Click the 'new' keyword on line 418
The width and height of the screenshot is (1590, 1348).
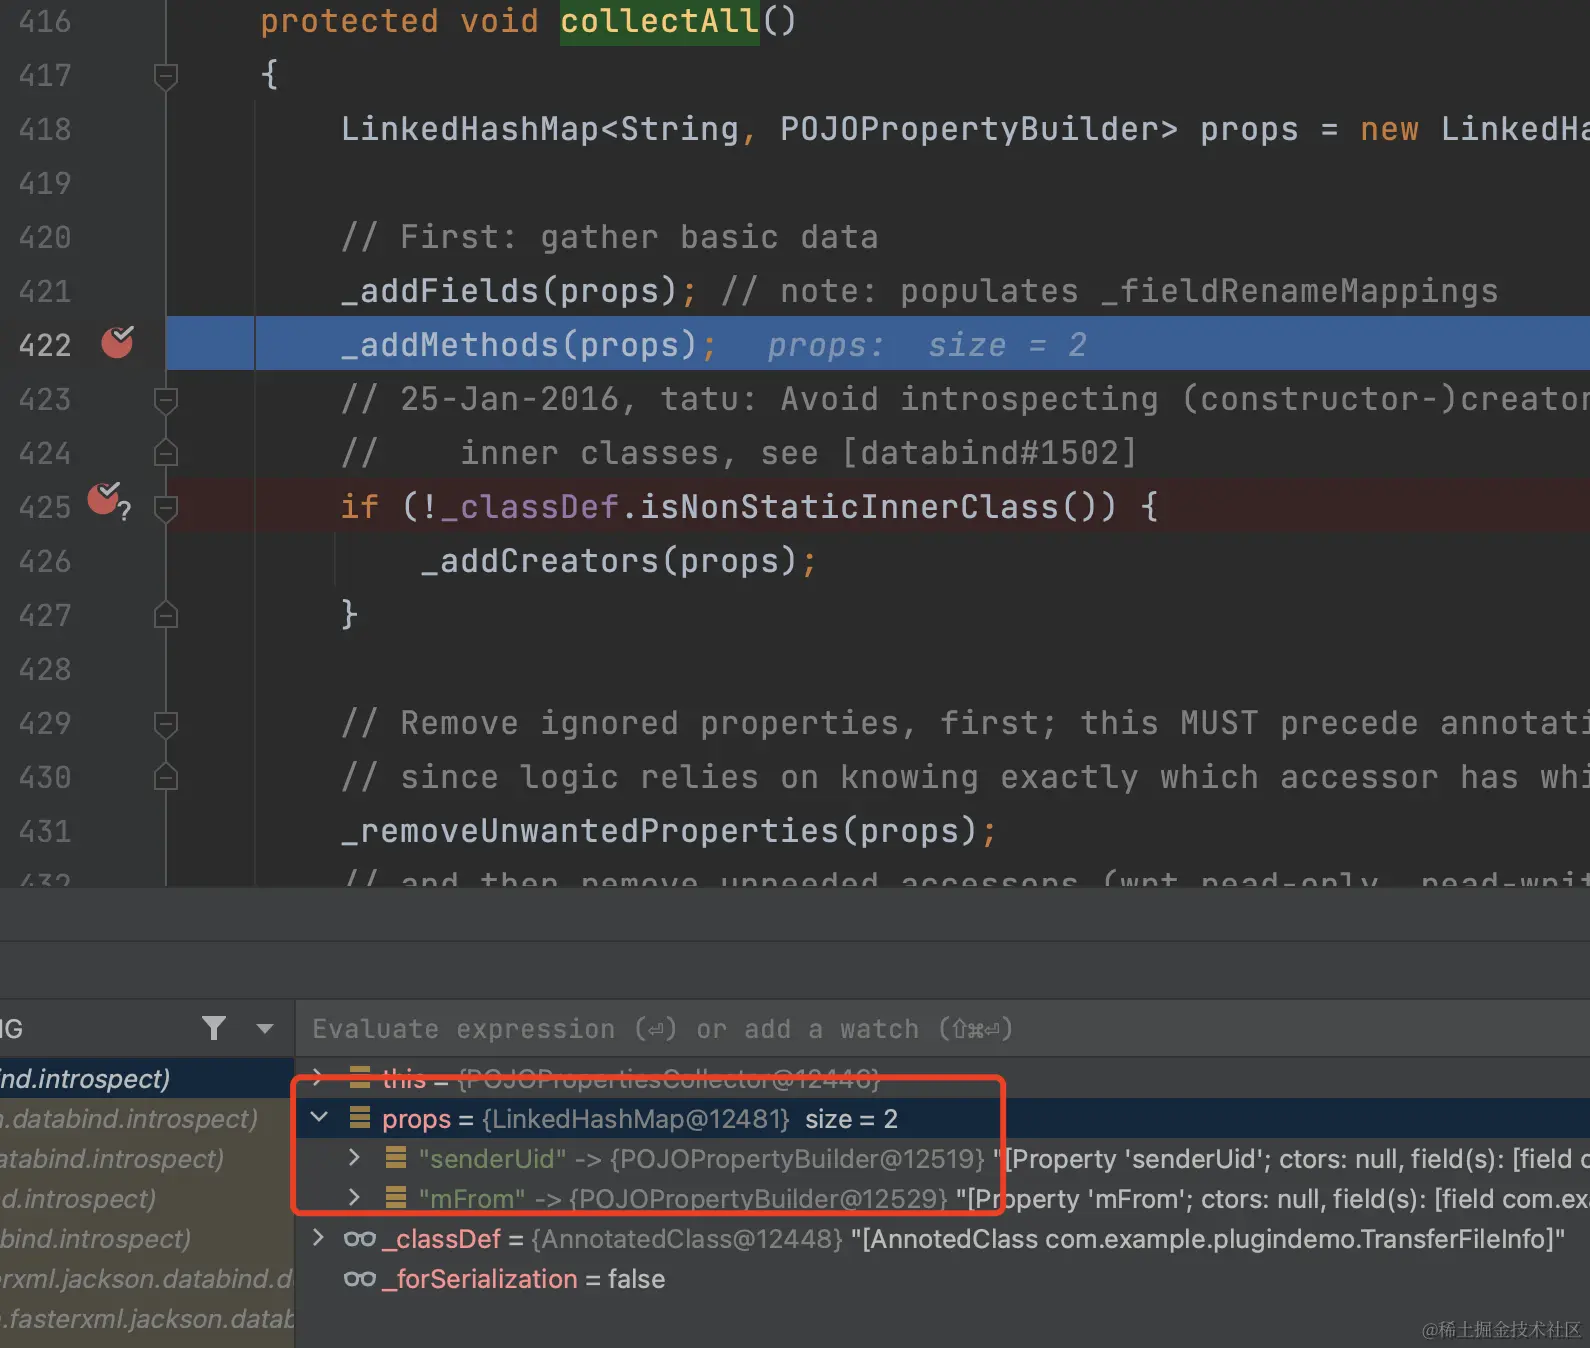(1389, 129)
